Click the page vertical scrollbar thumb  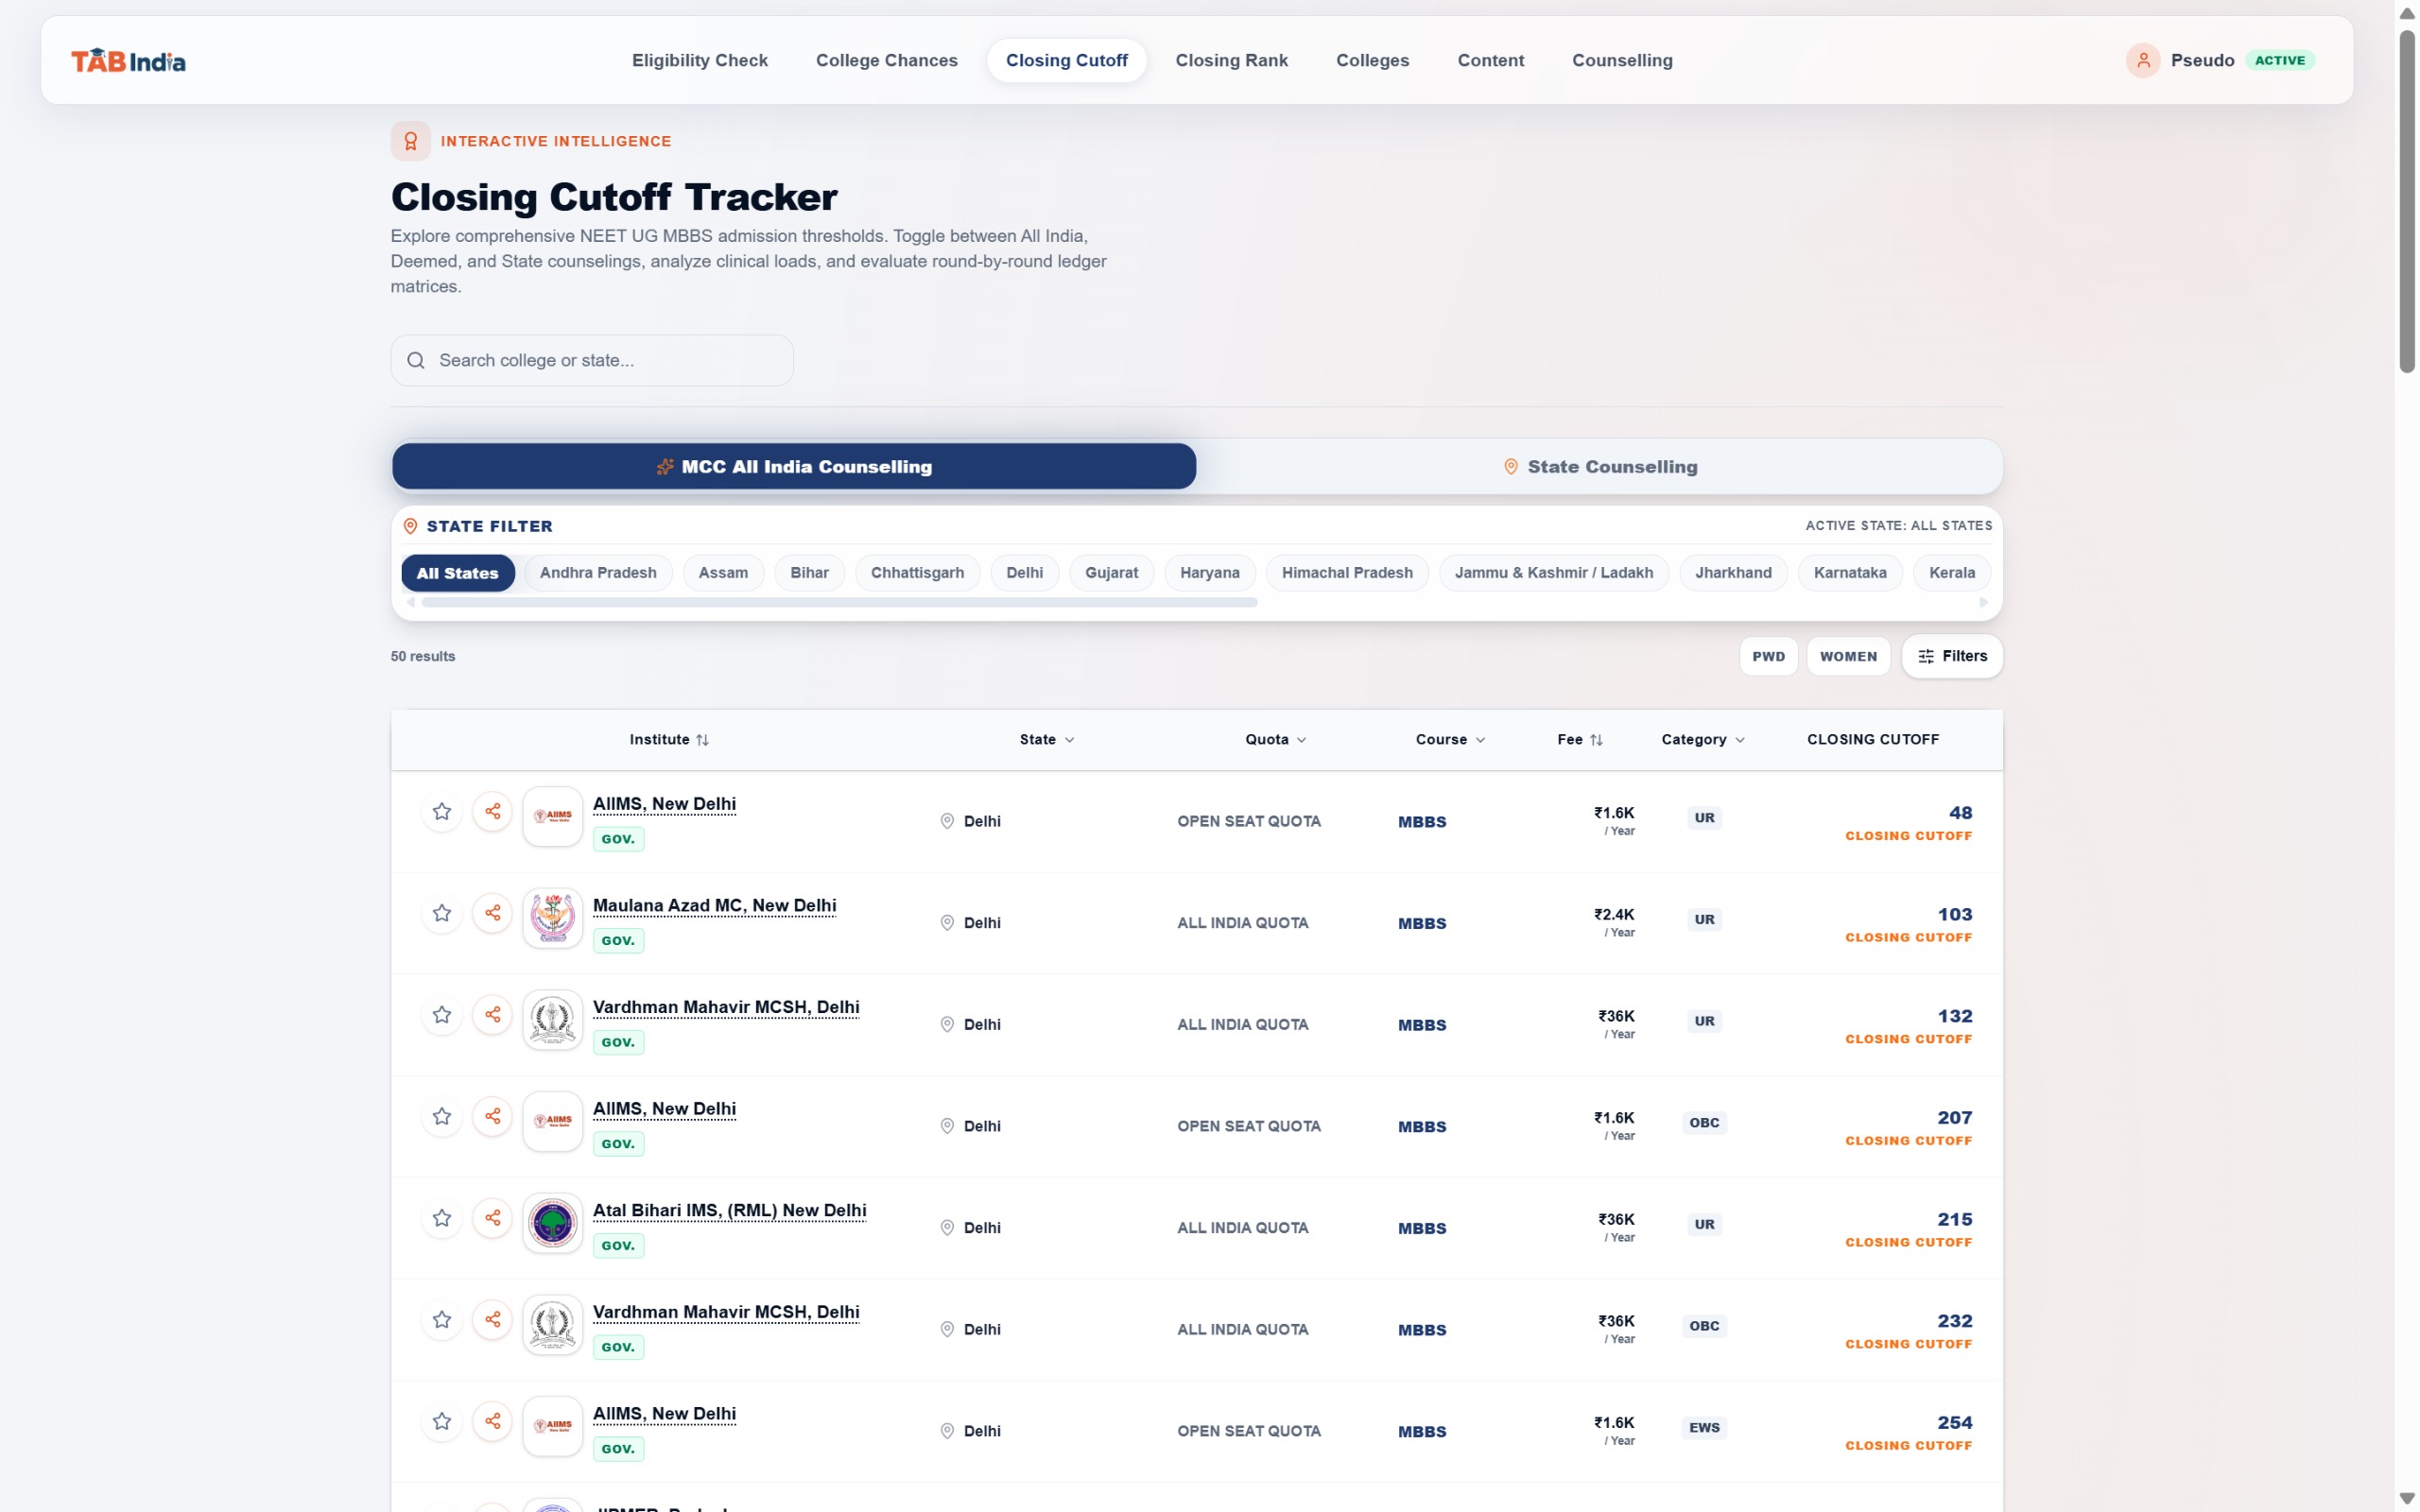pyautogui.click(x=2407, y=200)
